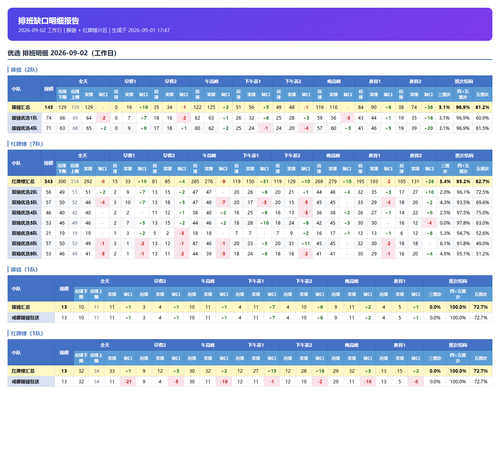
Task: Click +15 in the 红牌楼（1队）汇总 row
Action: (x=272, y=371)
